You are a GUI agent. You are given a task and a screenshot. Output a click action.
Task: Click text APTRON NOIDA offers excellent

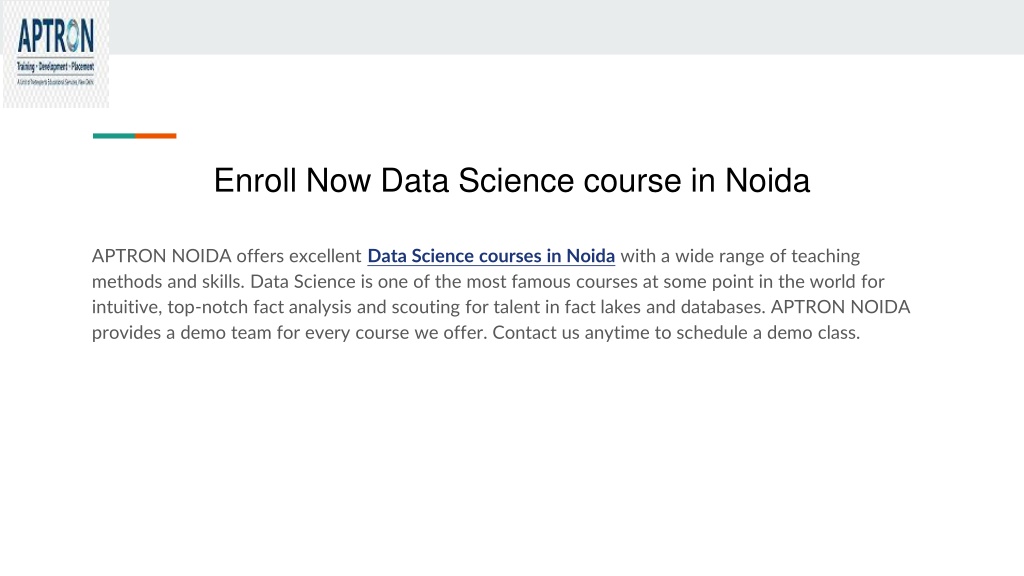227,256
